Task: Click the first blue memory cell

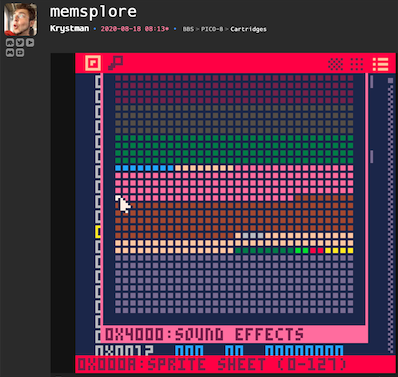Action: tap(118, 168)
